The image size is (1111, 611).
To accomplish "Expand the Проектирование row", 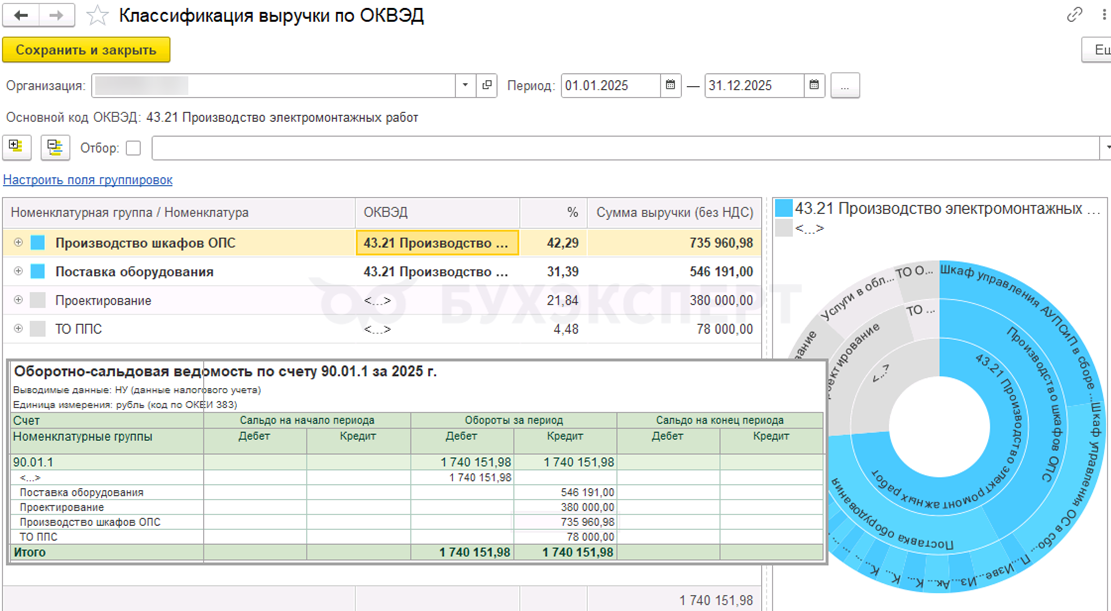I will pyautogui.click(x=18, y=301).
